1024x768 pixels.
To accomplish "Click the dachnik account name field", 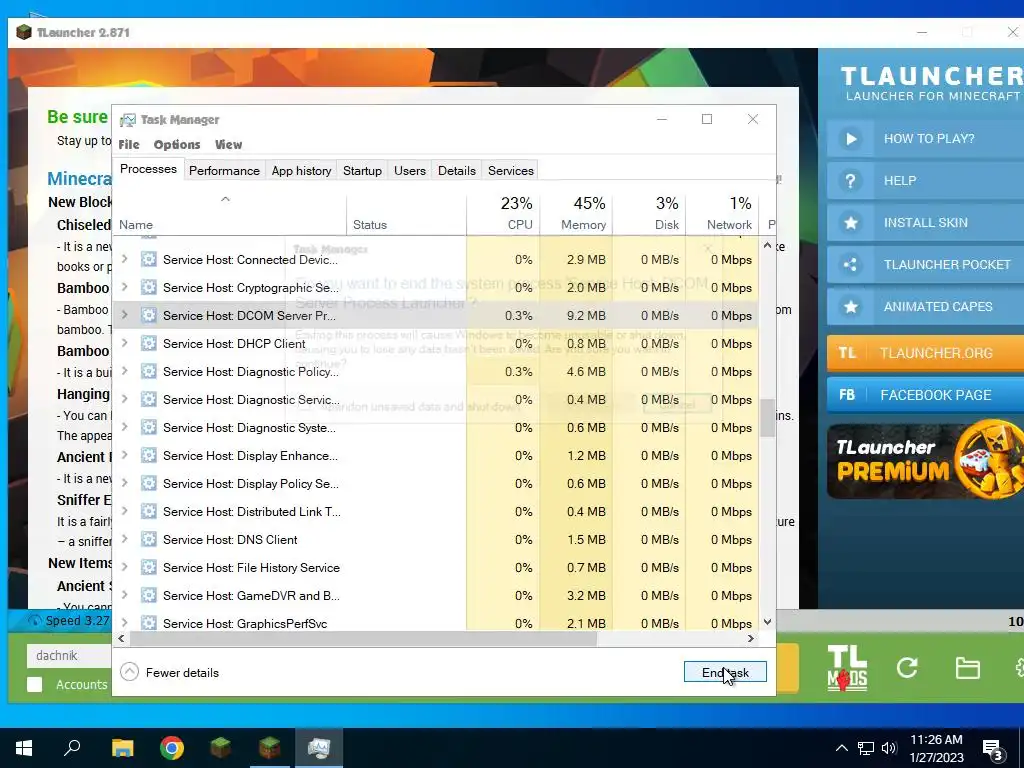I will [69, 656].
